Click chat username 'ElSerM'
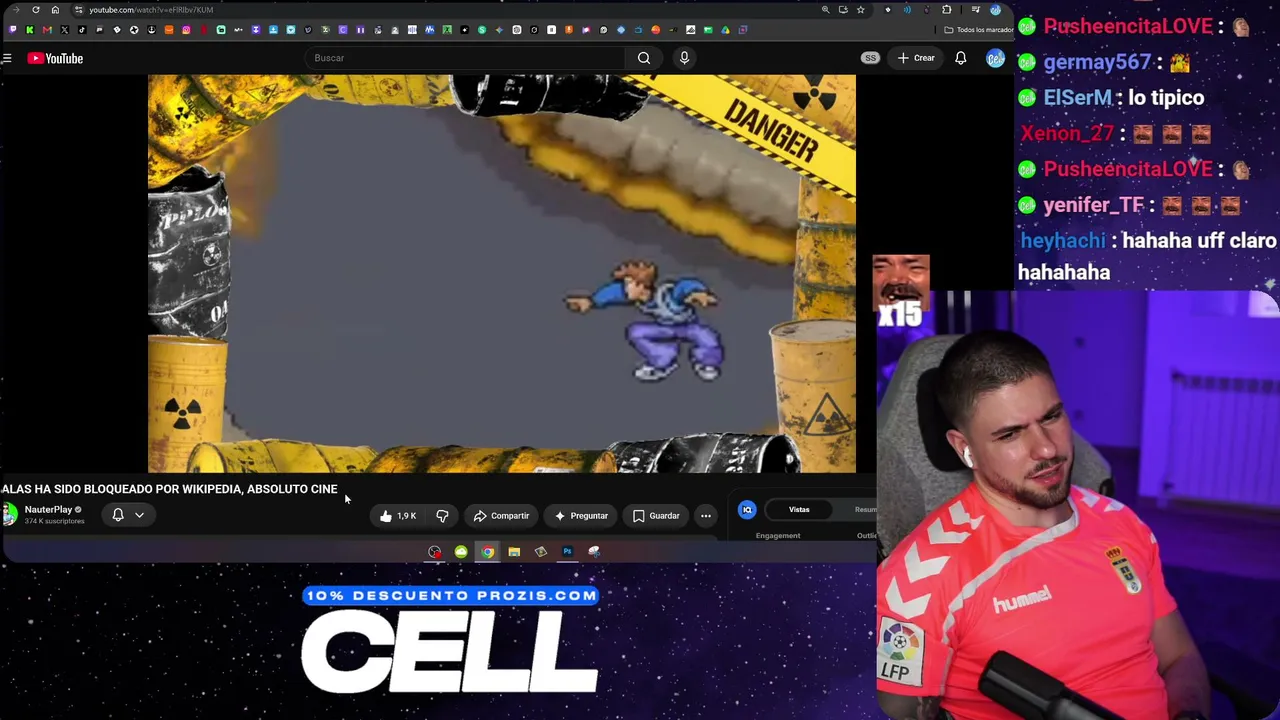The image size is (1280, 720). [x=1078, y=98]
